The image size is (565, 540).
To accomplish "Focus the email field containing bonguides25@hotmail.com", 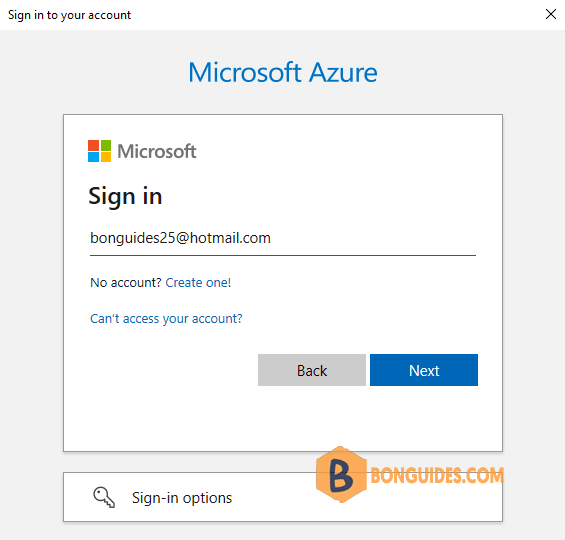I will [x=283, y=238].
